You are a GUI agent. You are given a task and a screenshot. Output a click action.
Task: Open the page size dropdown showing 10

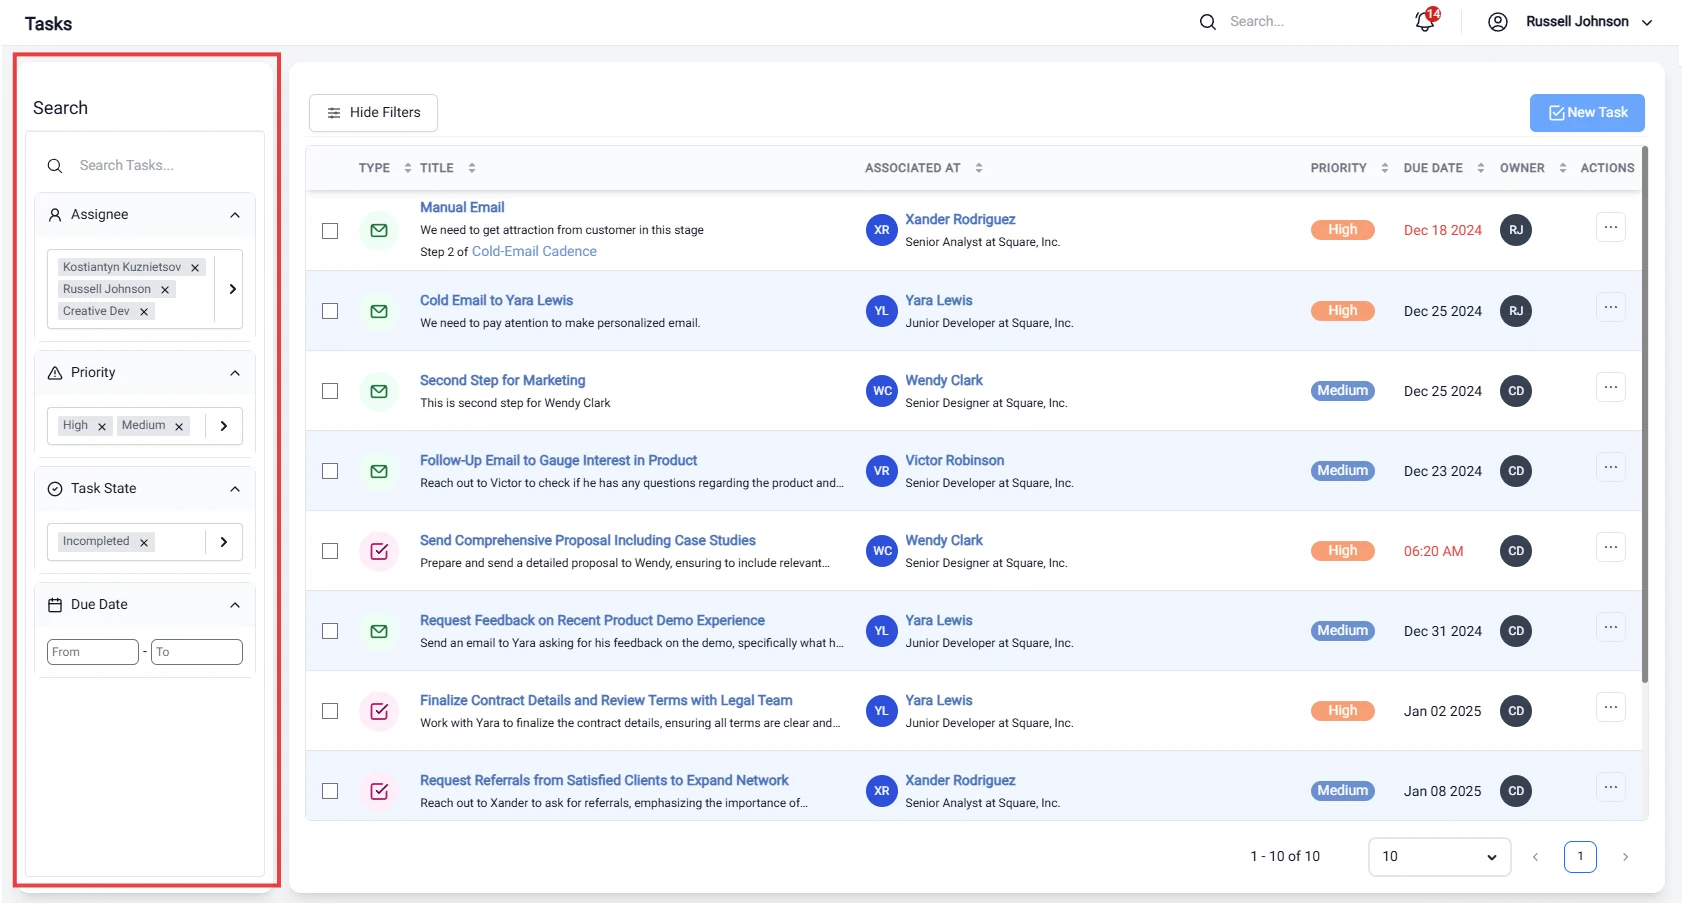1439,857
